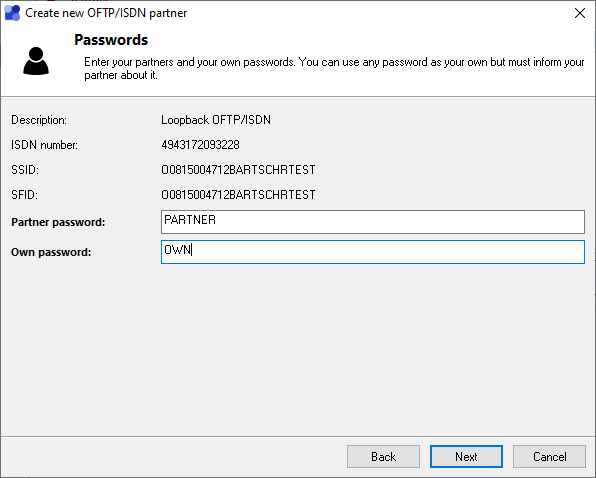The width and height of the screenshot is (596, 478).
Task: Click the ISDN number value 4943172093228
Action: point(200,145)
